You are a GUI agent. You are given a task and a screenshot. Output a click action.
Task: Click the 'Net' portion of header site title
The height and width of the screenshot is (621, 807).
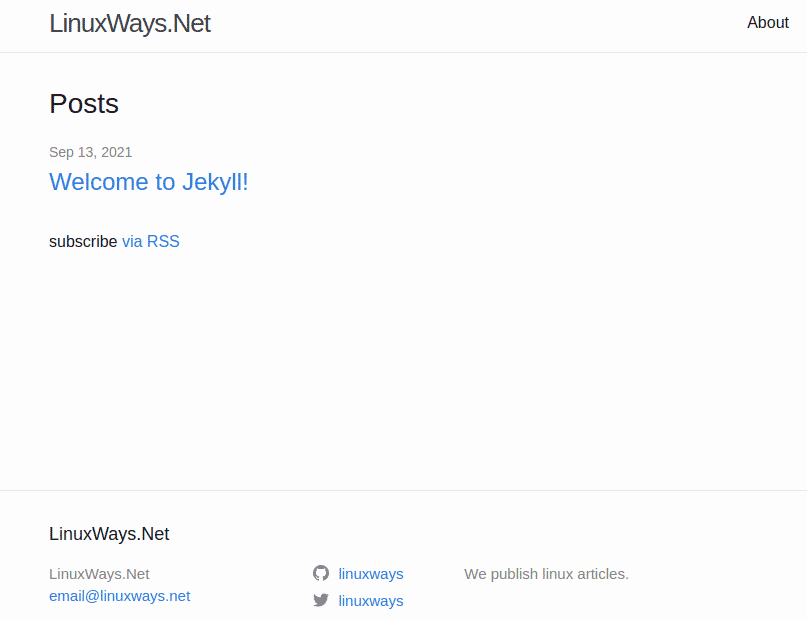[191, 24]
